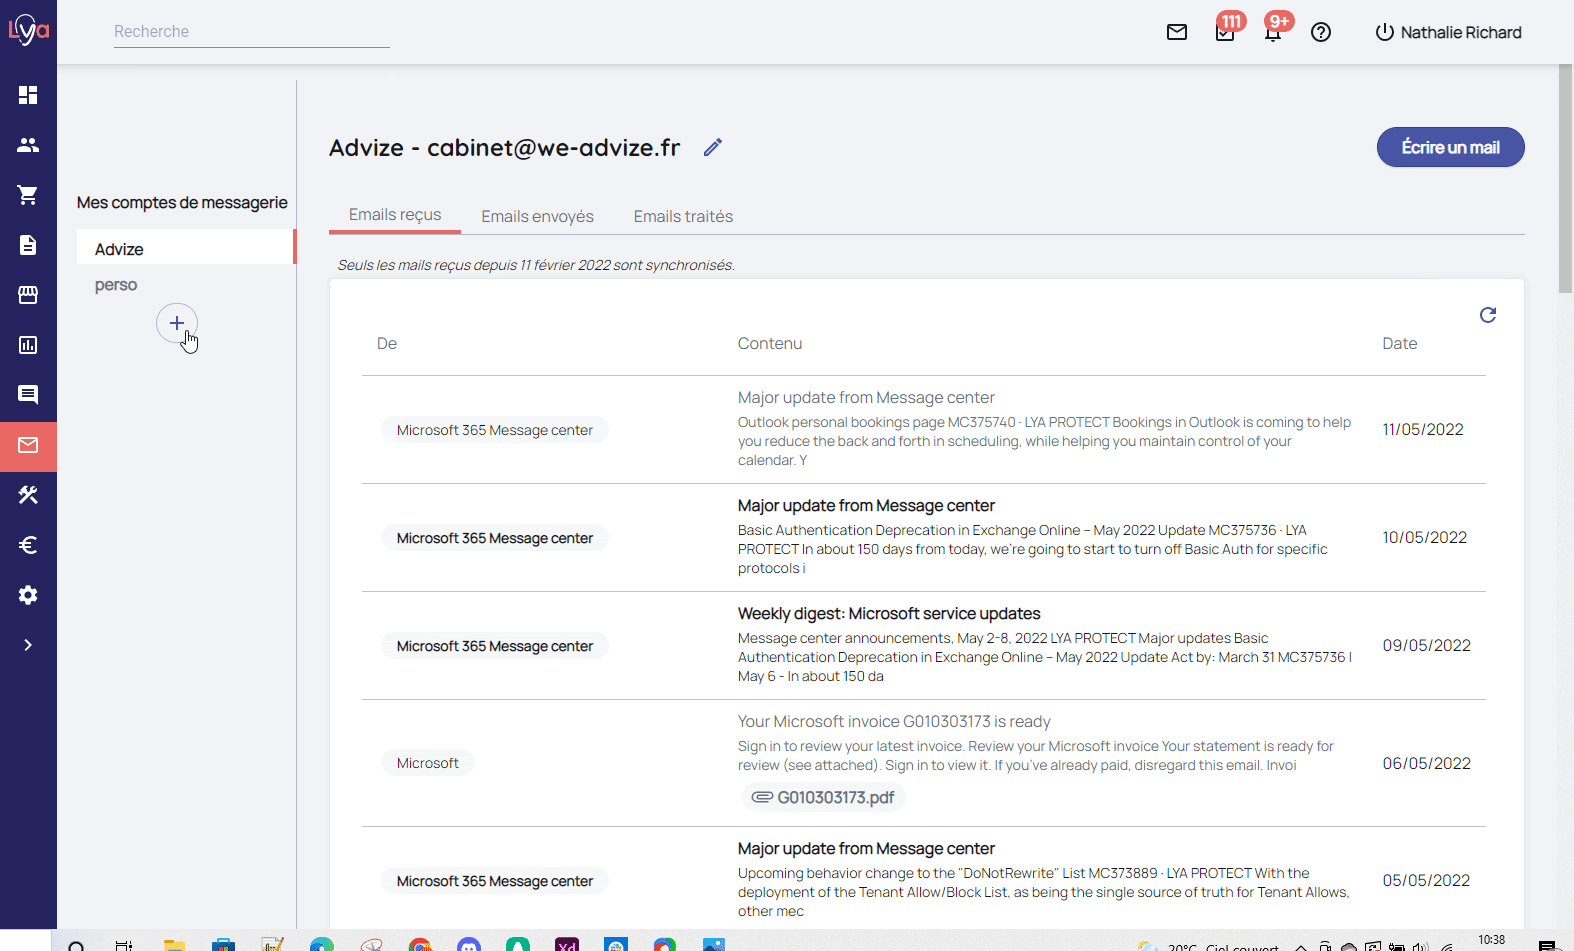
Task: Open the documents sidebar icon
Action: point(28,245)
